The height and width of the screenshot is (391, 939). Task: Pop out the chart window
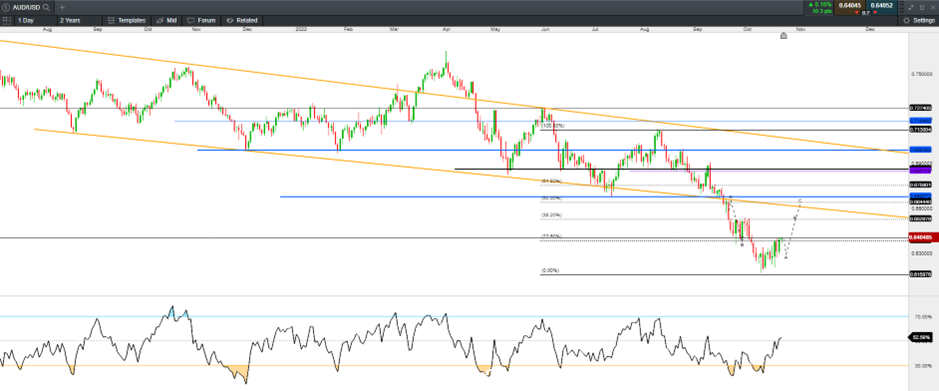pos(922,7)
